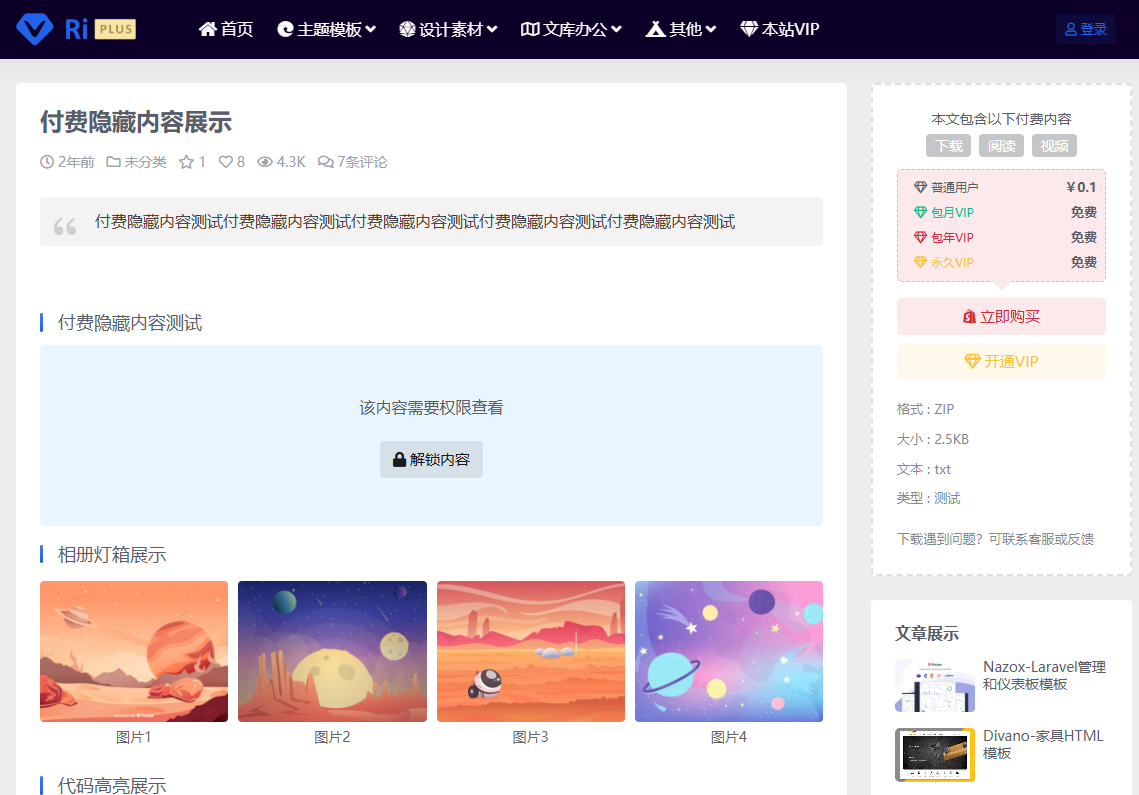Click 普通用户 price row

point(1005,187)
